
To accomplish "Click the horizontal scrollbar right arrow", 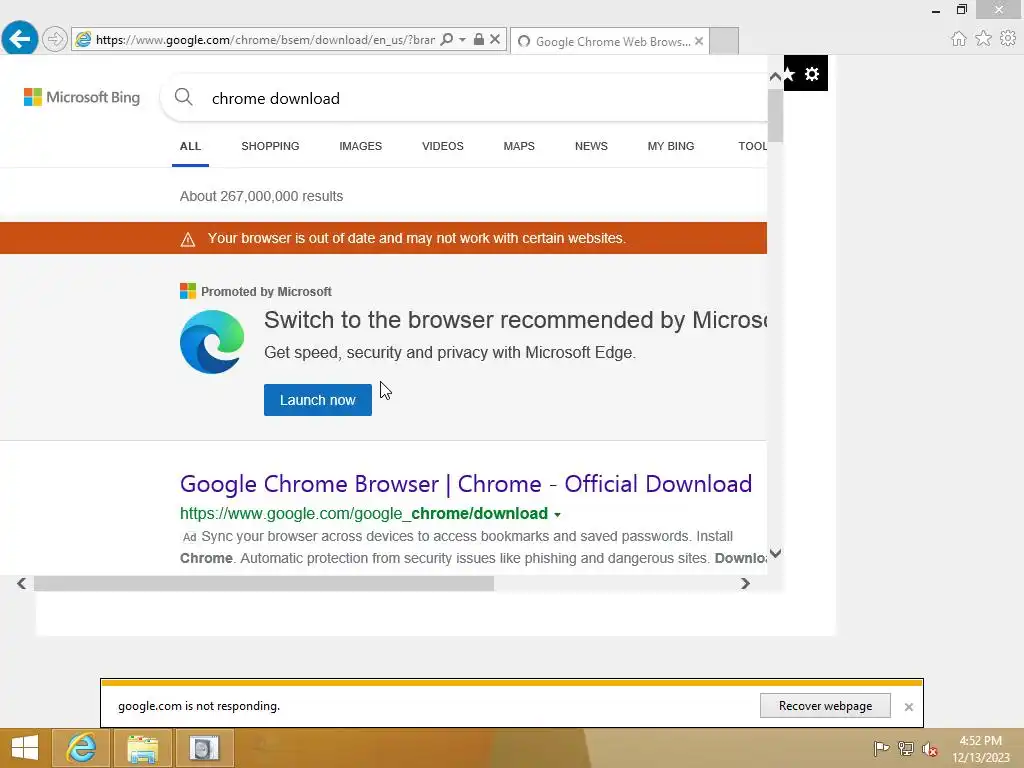I will (745, 583).
